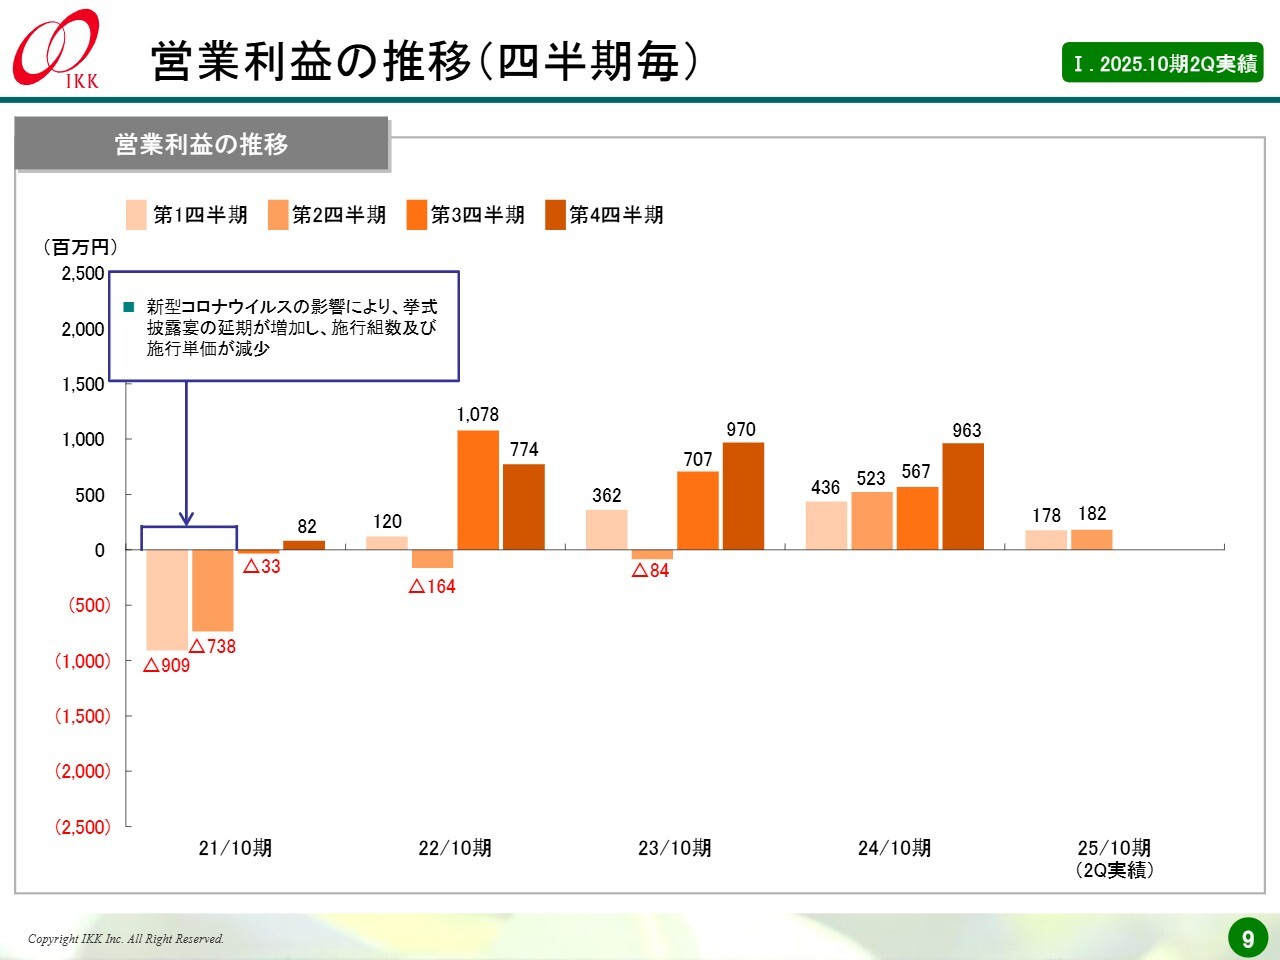Click the slide title 営業利益の推移(四半期毎)
Viewport: 1280px width, 960px height.
[x=425, y=61]
